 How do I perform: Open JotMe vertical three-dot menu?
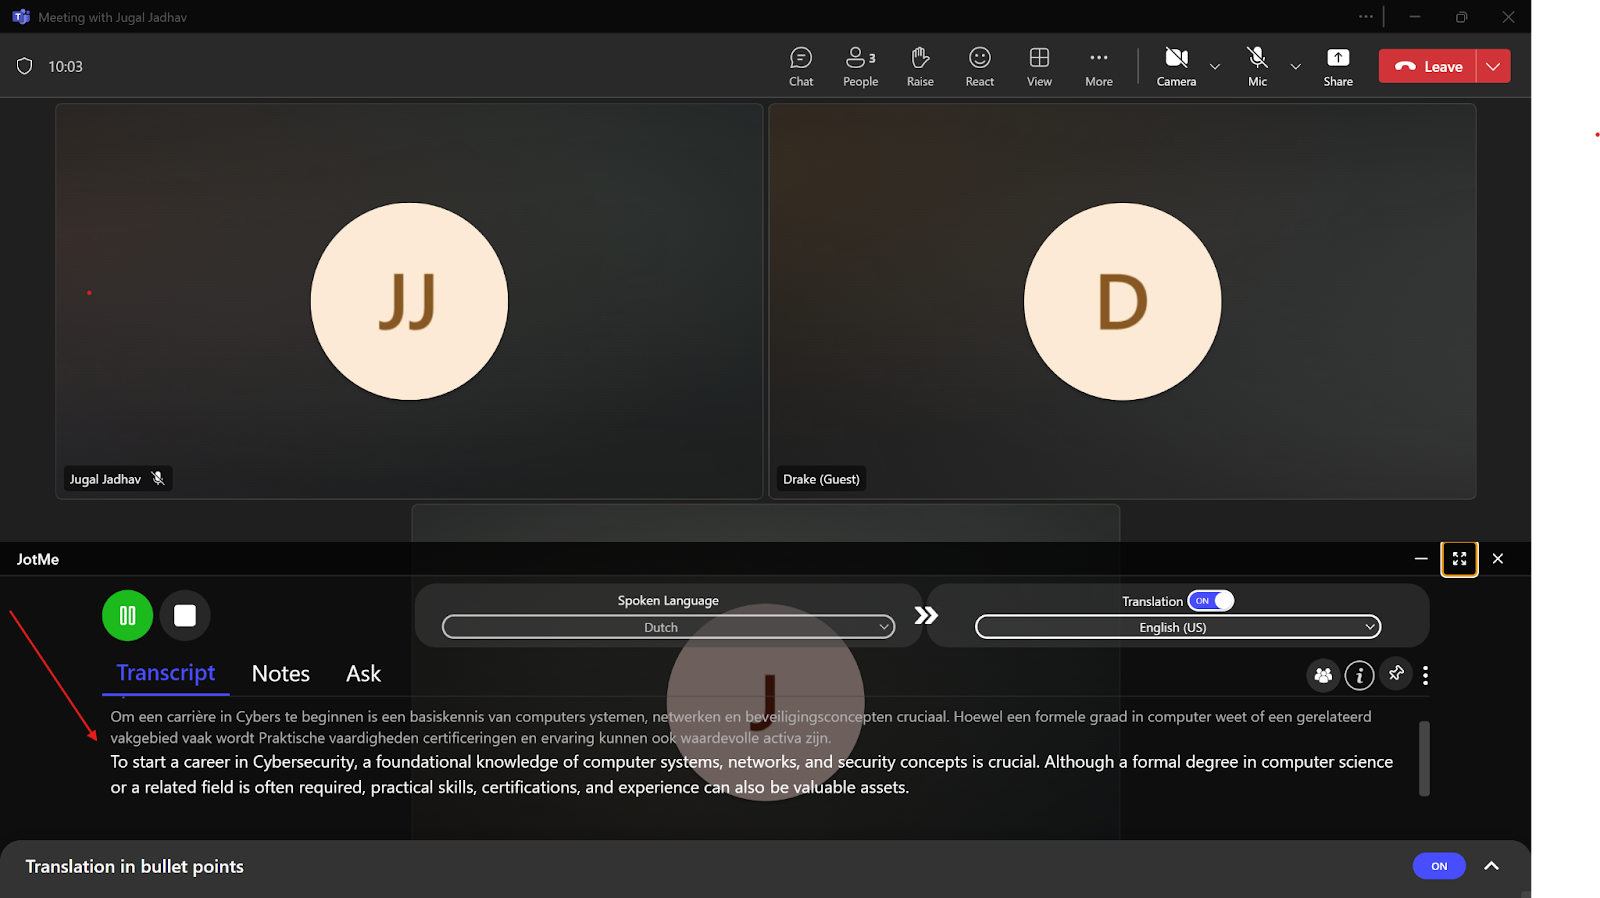1425,676
